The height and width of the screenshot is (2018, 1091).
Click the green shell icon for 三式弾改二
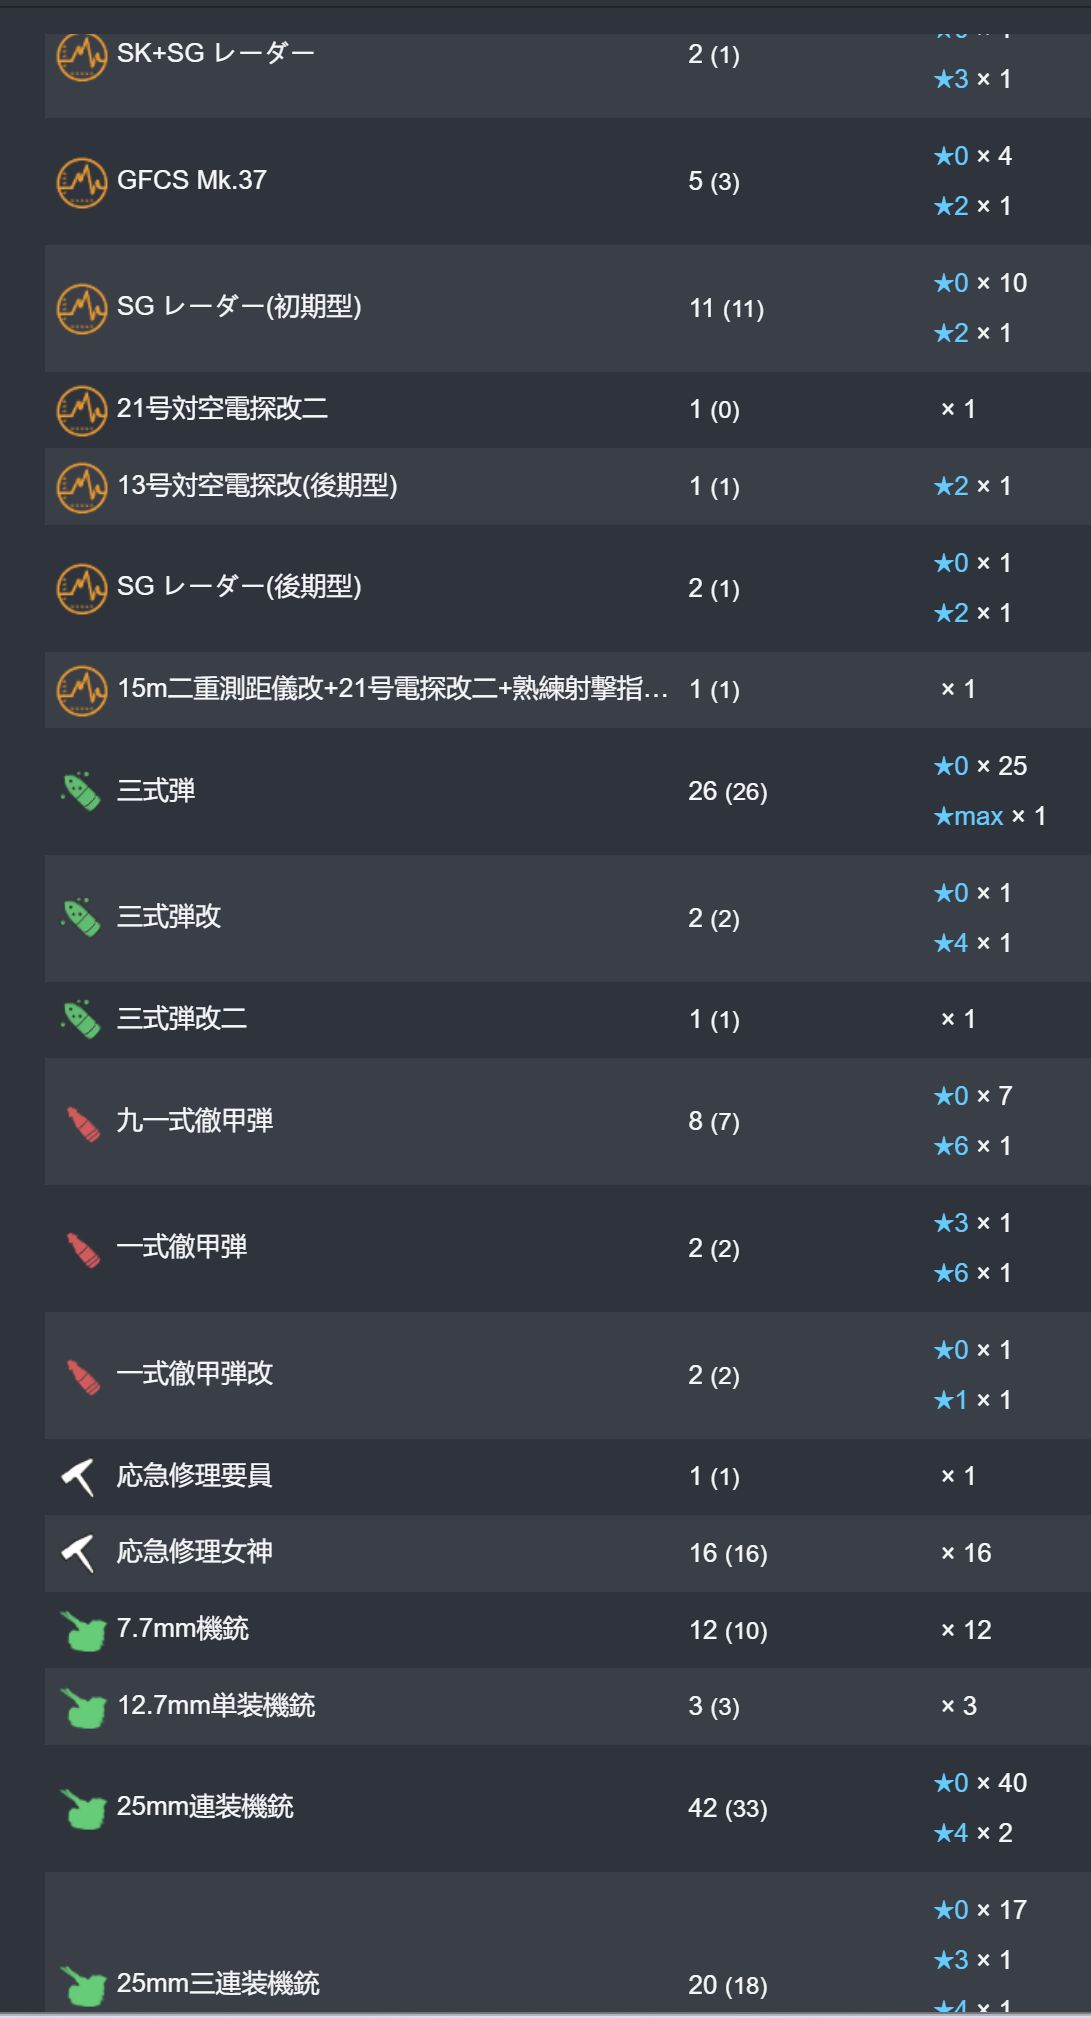click(x=81, y=1019)
